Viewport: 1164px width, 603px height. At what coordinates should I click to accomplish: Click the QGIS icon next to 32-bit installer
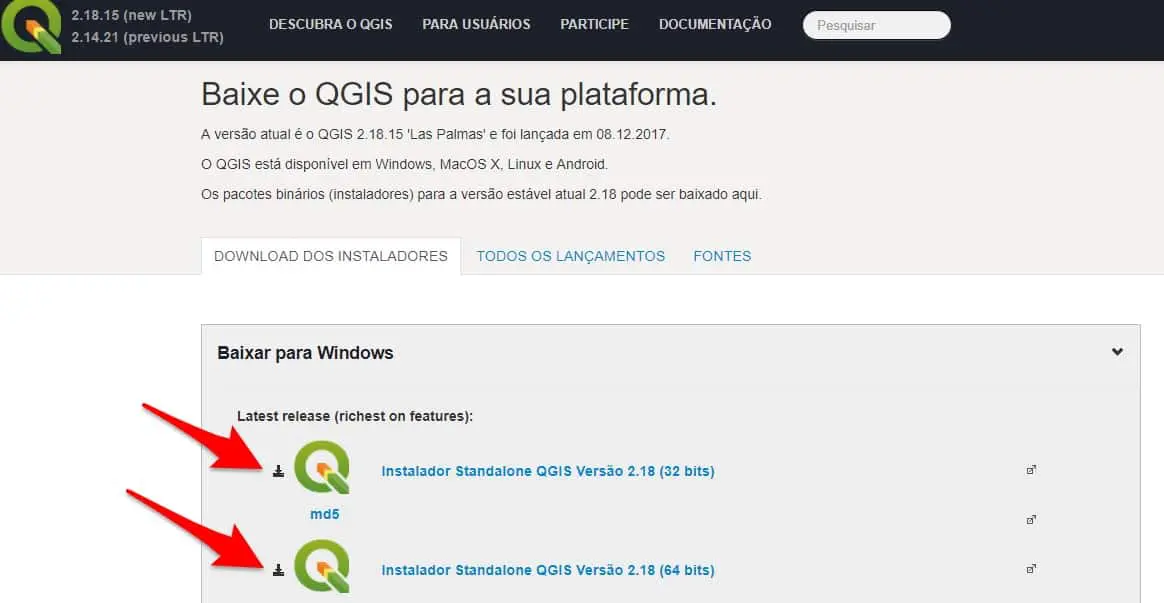pyautogui.click(x=322, y=466)
